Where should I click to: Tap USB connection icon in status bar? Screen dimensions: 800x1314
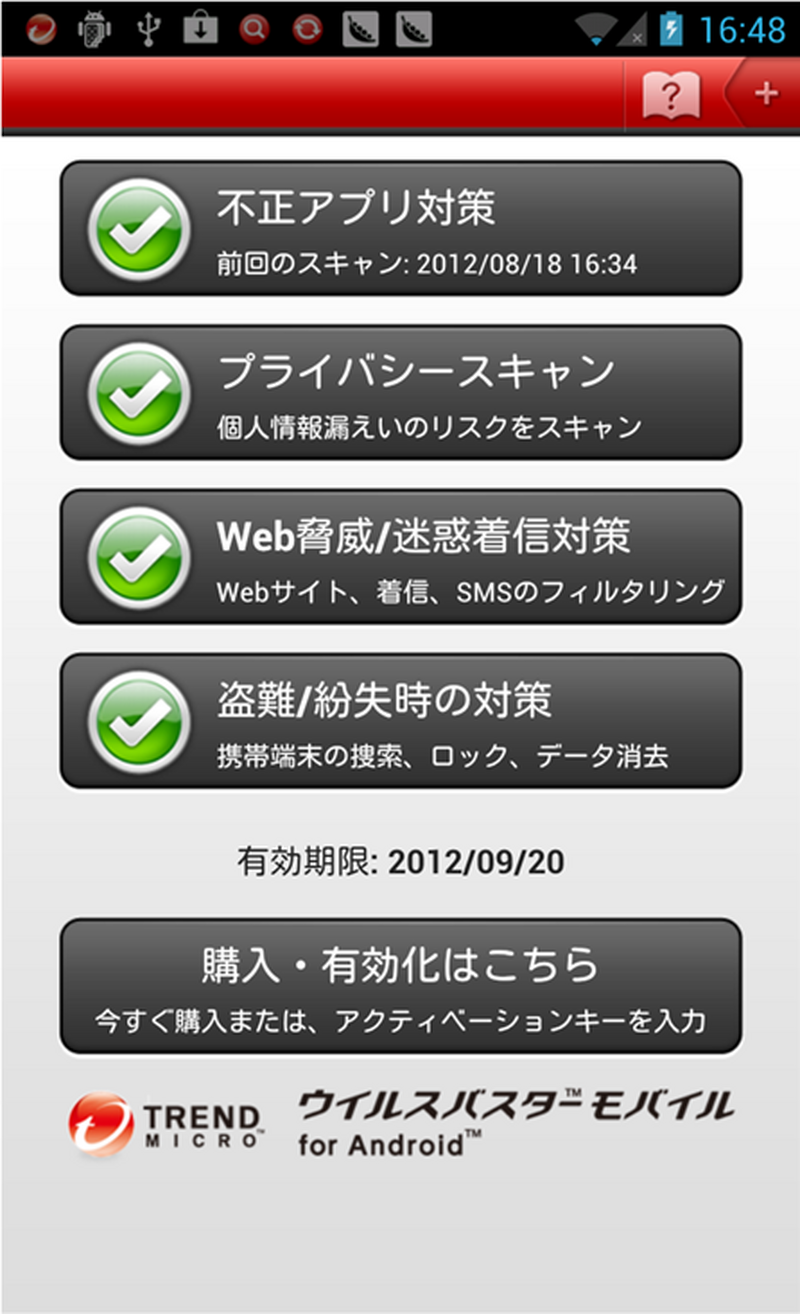[149, 28]
